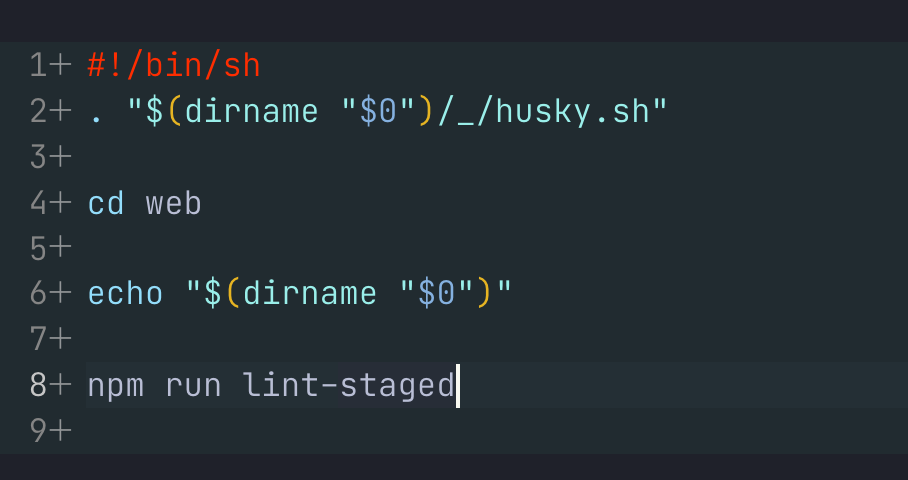Click the echo command on line 6

coord(125,294)
